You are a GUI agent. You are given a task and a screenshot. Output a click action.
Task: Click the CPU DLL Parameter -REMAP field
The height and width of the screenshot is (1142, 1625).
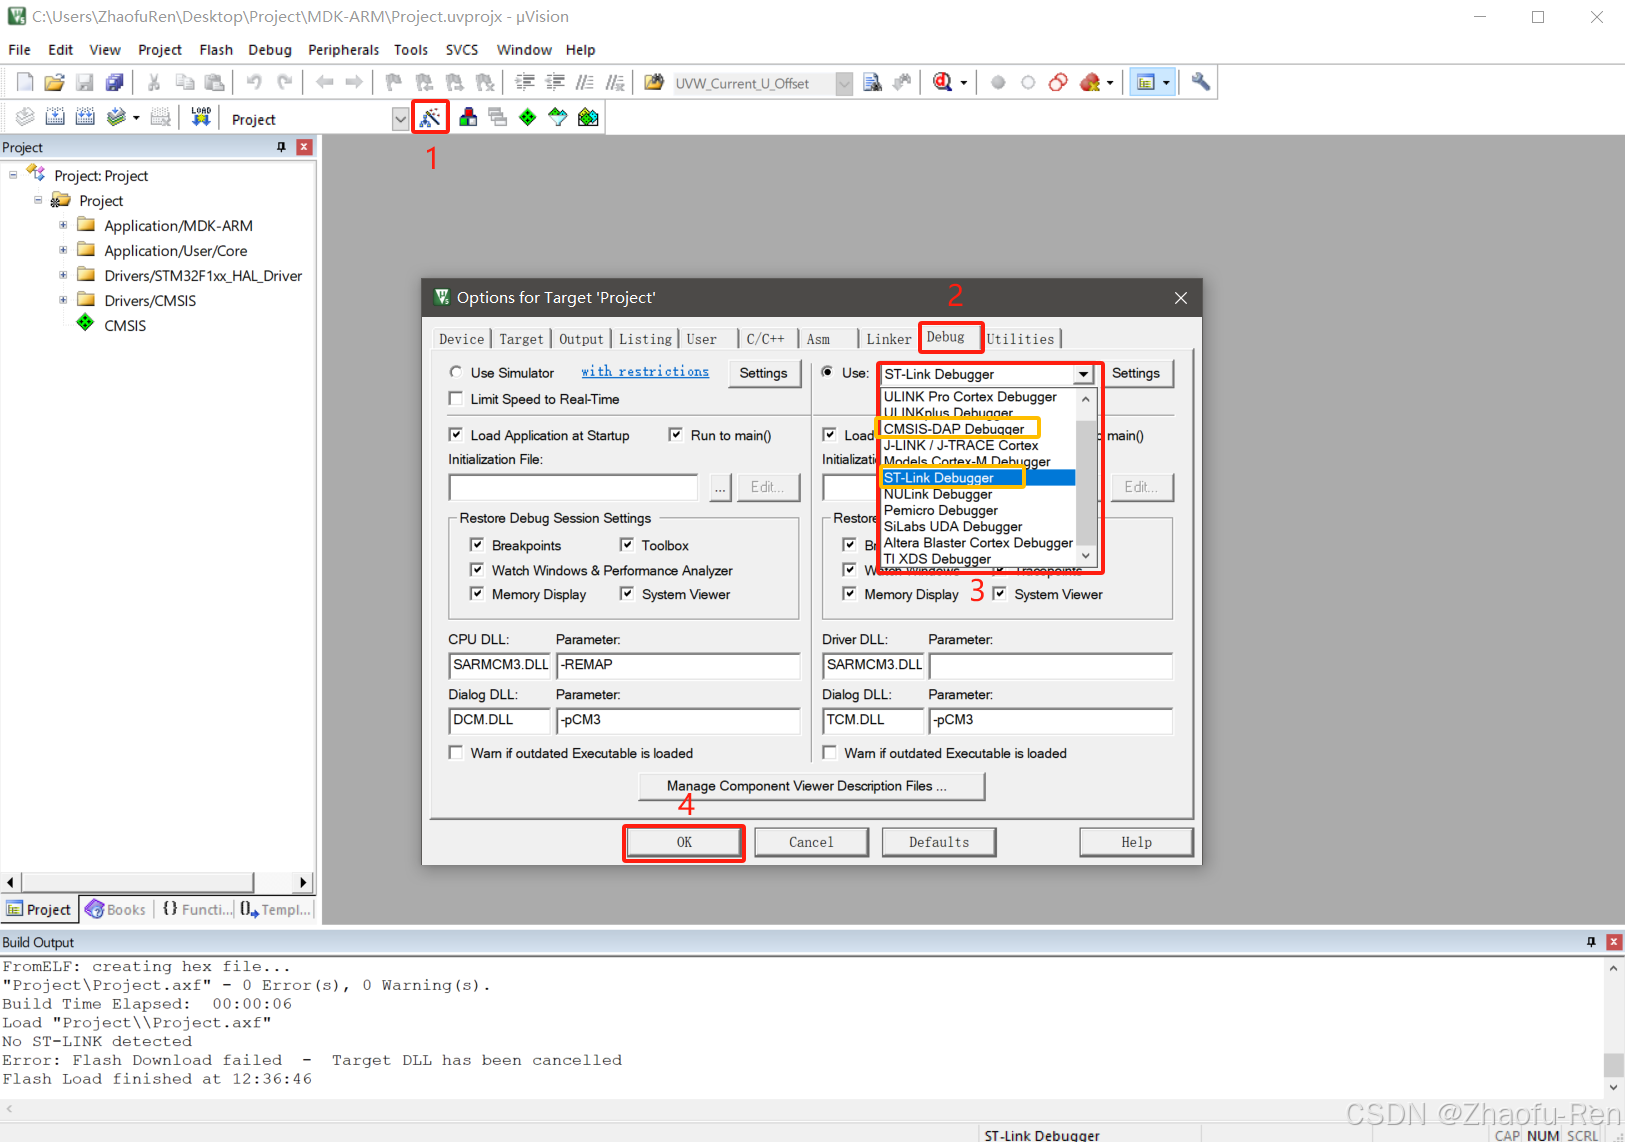coord(678,666)
